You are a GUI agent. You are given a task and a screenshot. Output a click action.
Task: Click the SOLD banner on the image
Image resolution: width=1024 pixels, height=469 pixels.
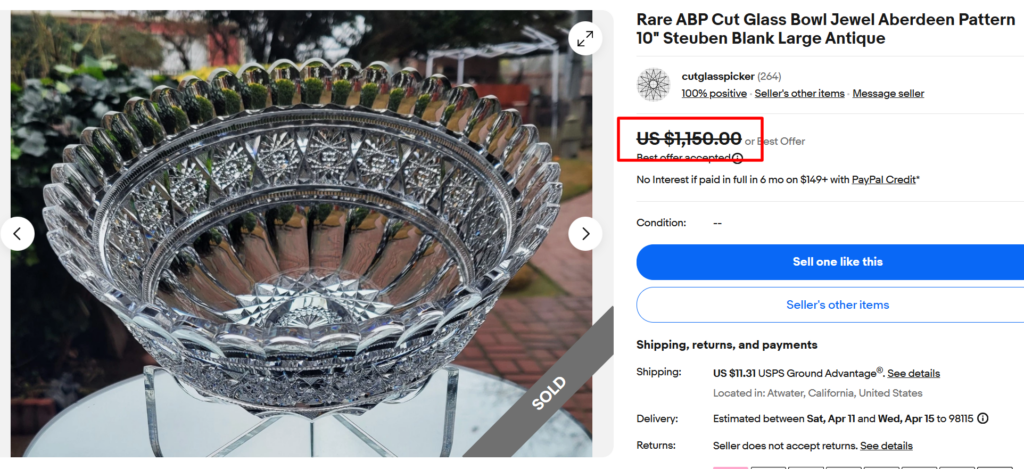(x=548, y=394)
